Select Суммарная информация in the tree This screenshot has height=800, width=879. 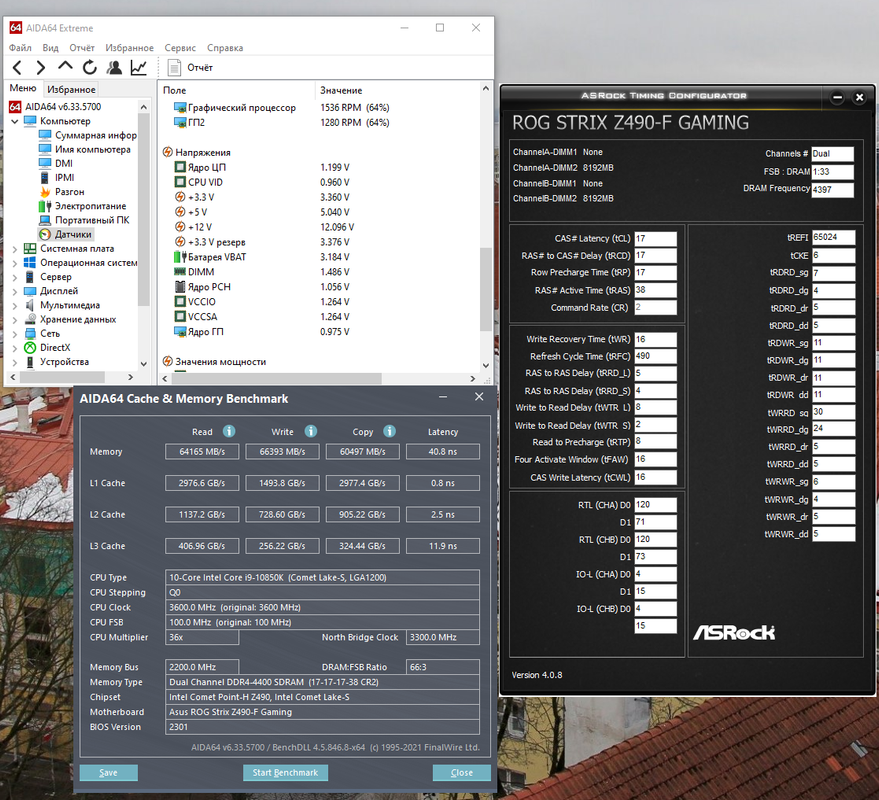(x=88, y=135)
